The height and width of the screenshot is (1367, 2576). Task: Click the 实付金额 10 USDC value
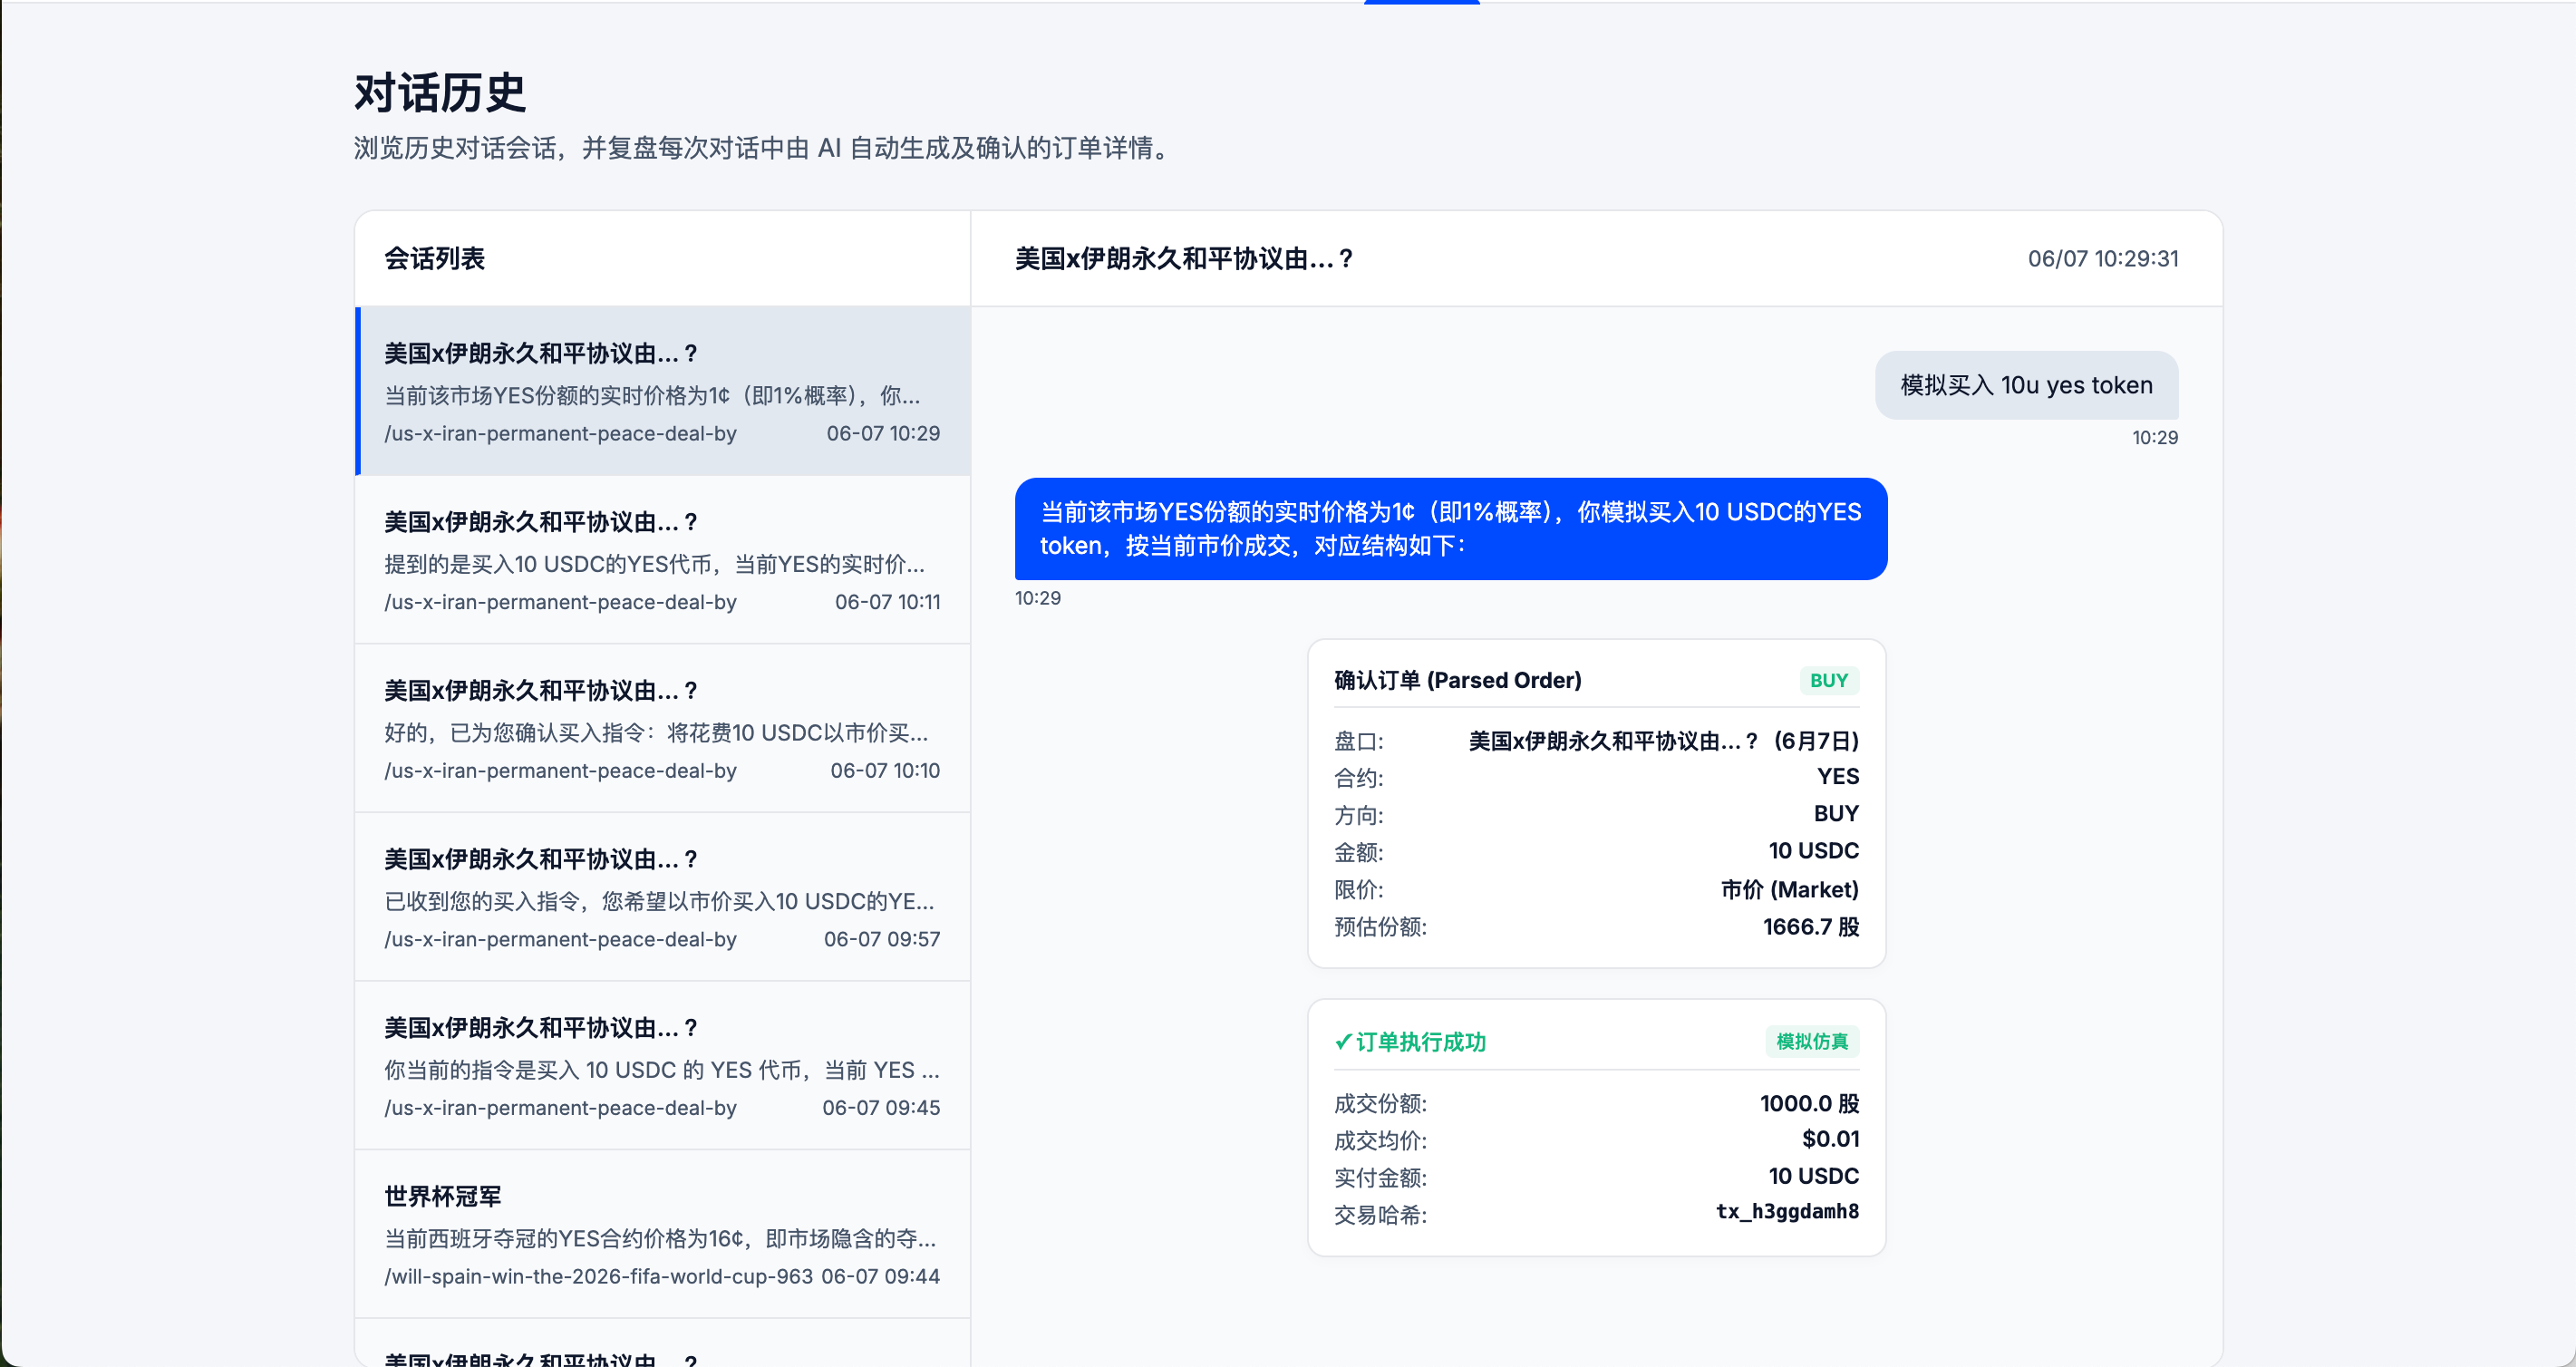coord(1813,1176)
